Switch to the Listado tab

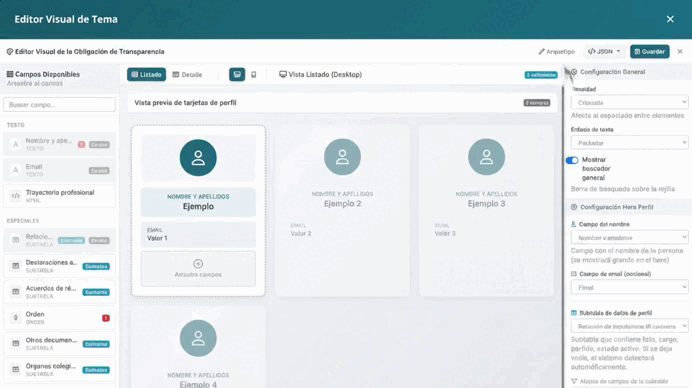(147, 75)
